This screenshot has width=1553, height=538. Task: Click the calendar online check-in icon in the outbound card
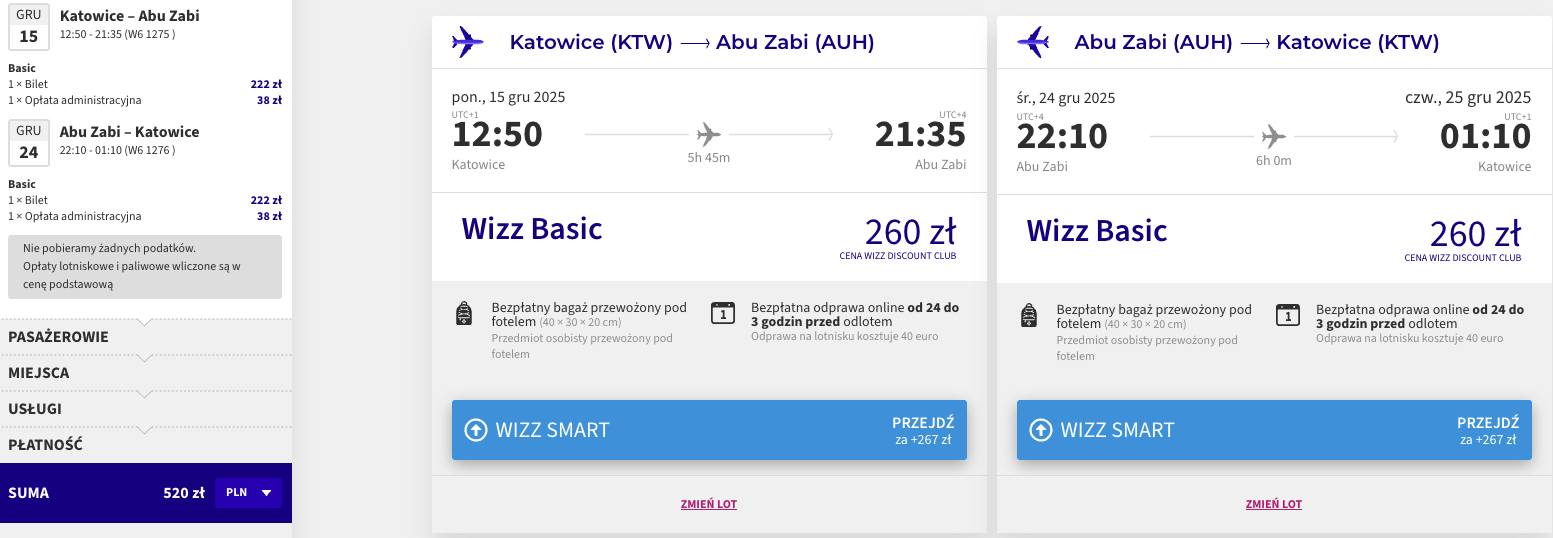pyautogui.click(x=722, y=314)
